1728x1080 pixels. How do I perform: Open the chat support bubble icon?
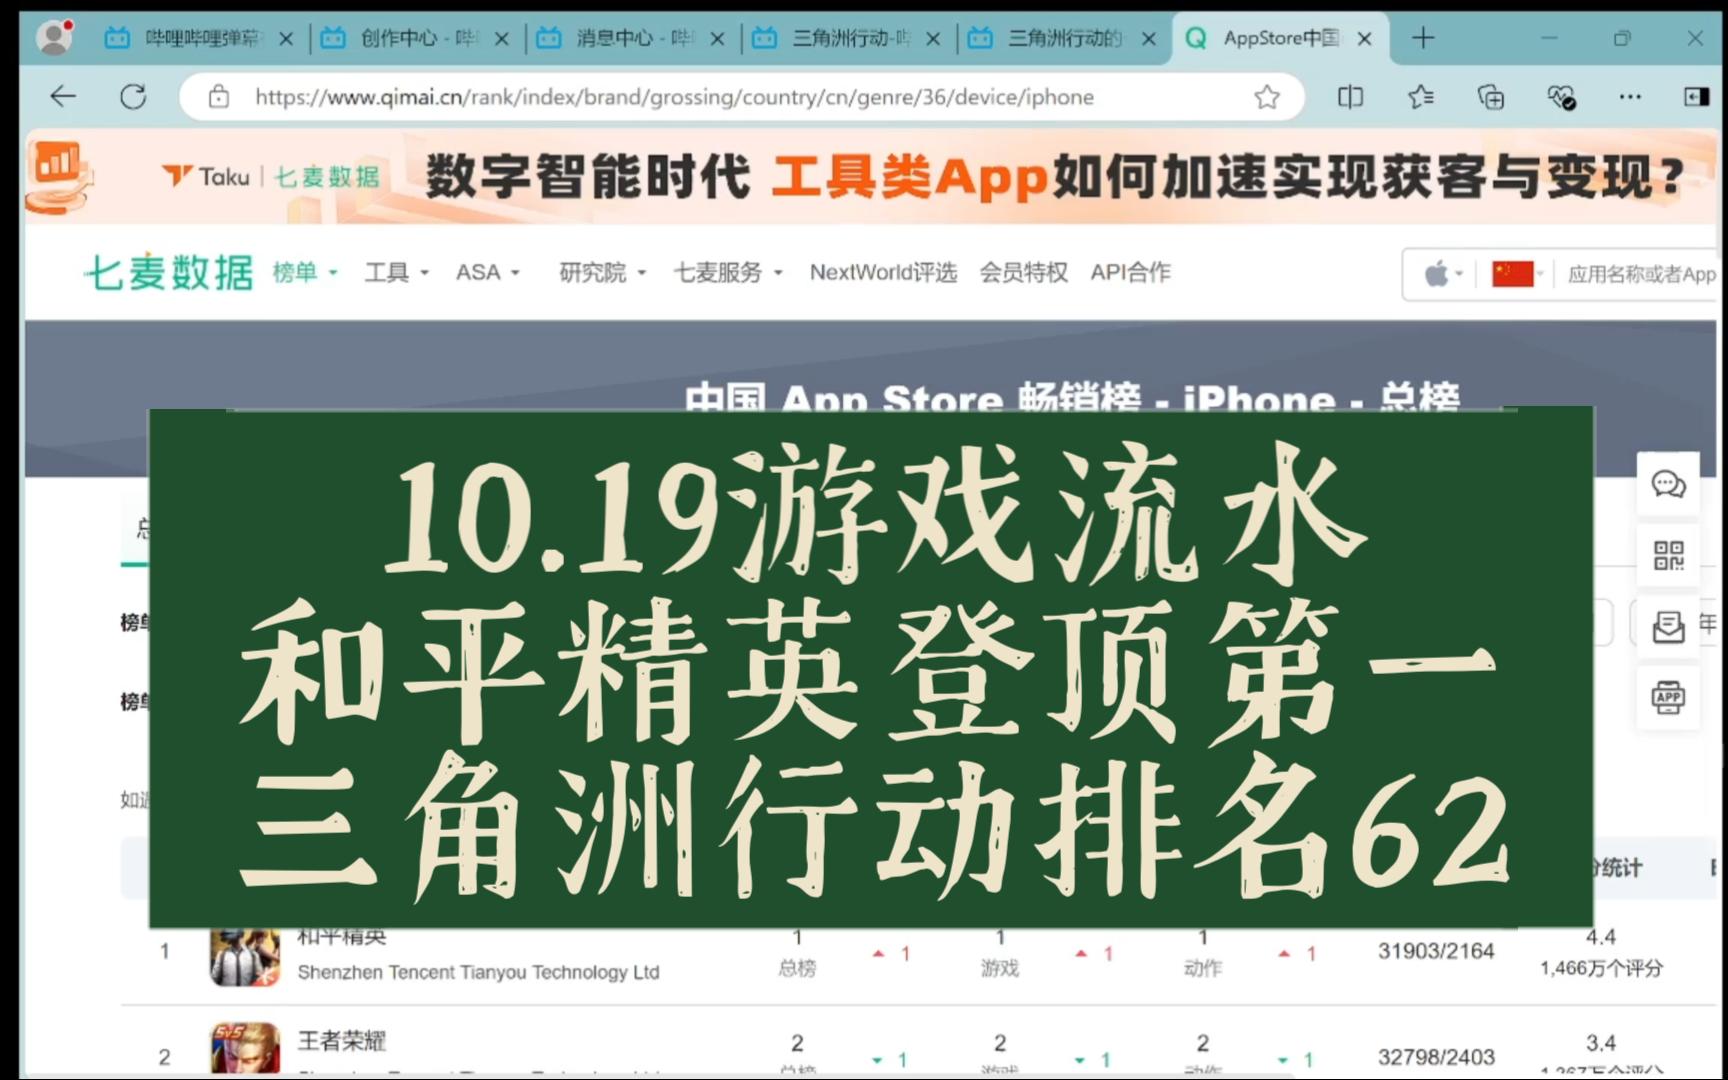[1668, 485]
